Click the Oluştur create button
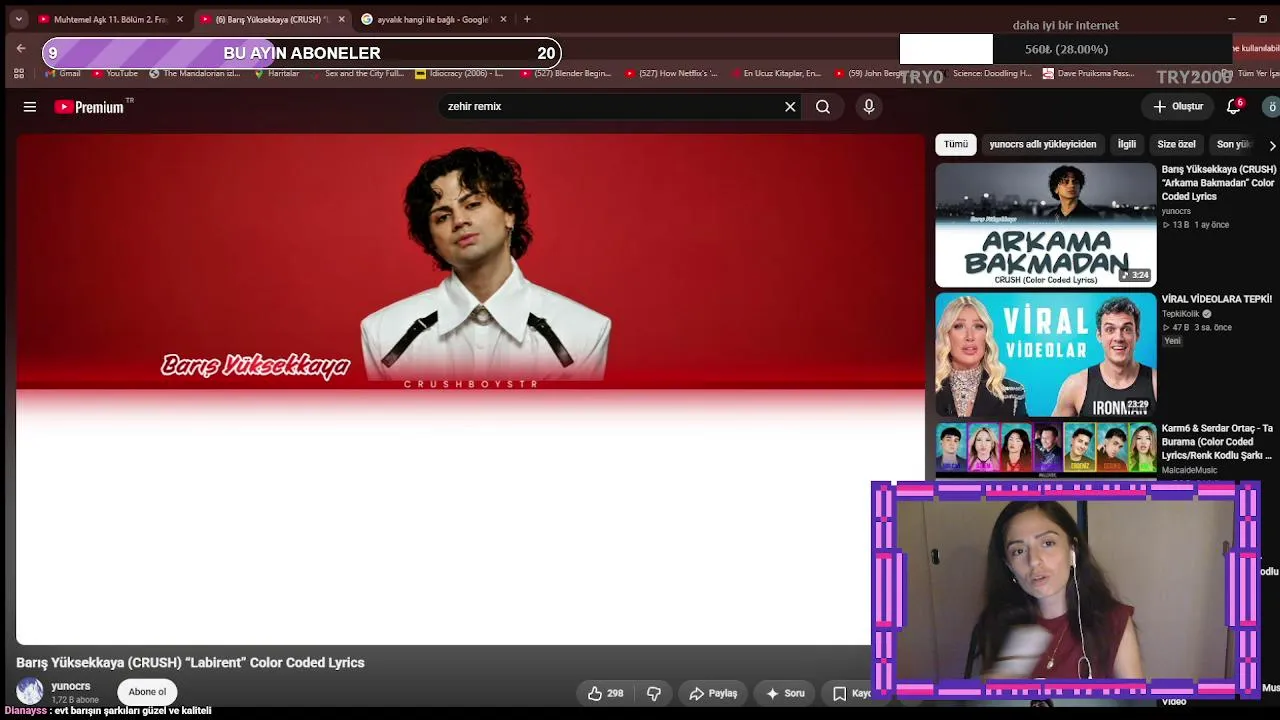Image resolution: width=1280 pixels, height=720 pixels. click(1178, 107)
